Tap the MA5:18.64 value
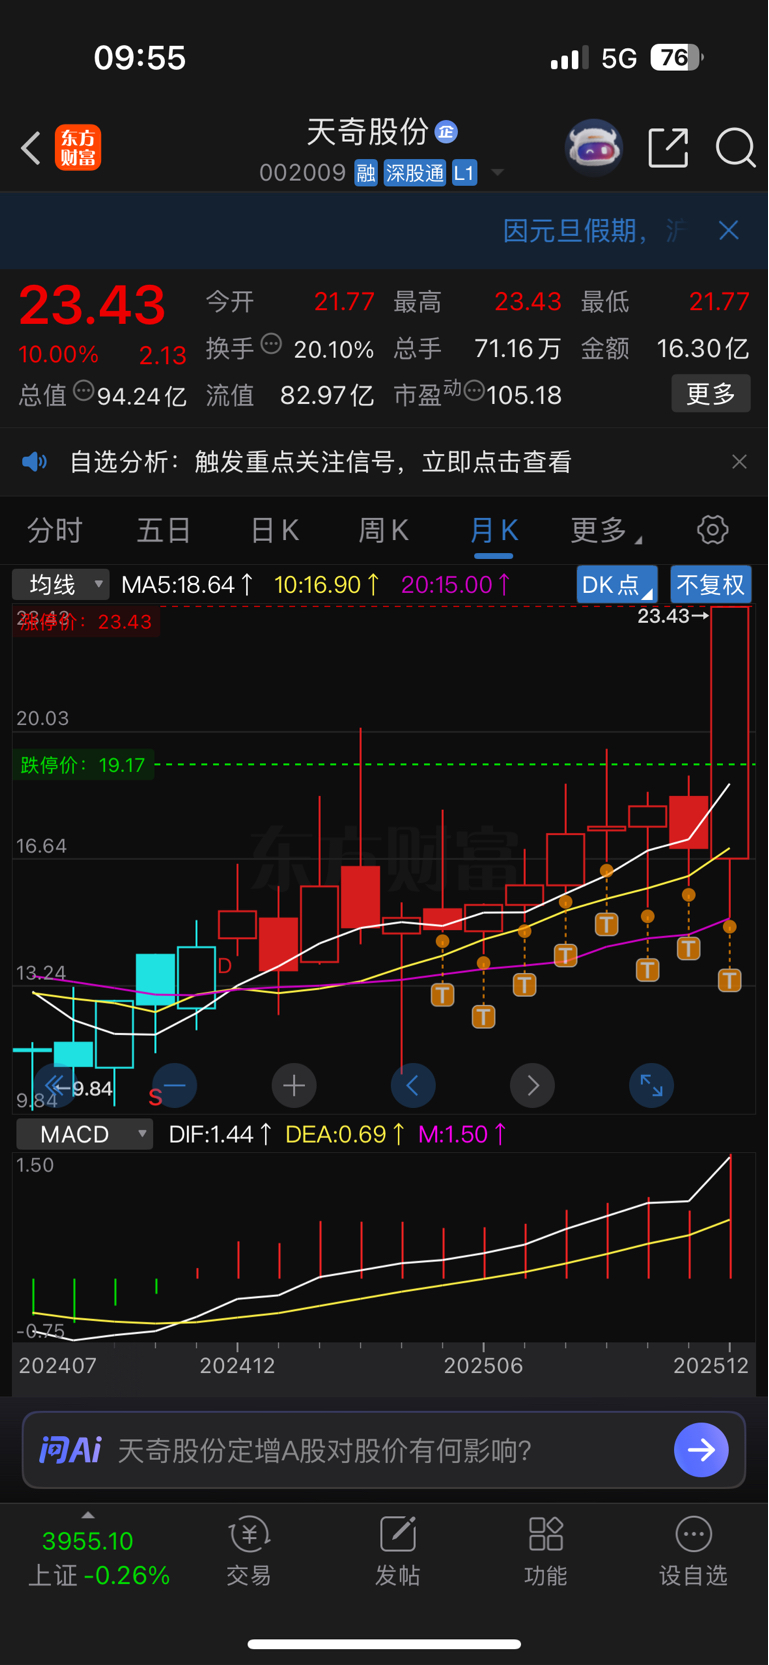Viewport: 769px width, 1665px height. [x=187, y=585]
